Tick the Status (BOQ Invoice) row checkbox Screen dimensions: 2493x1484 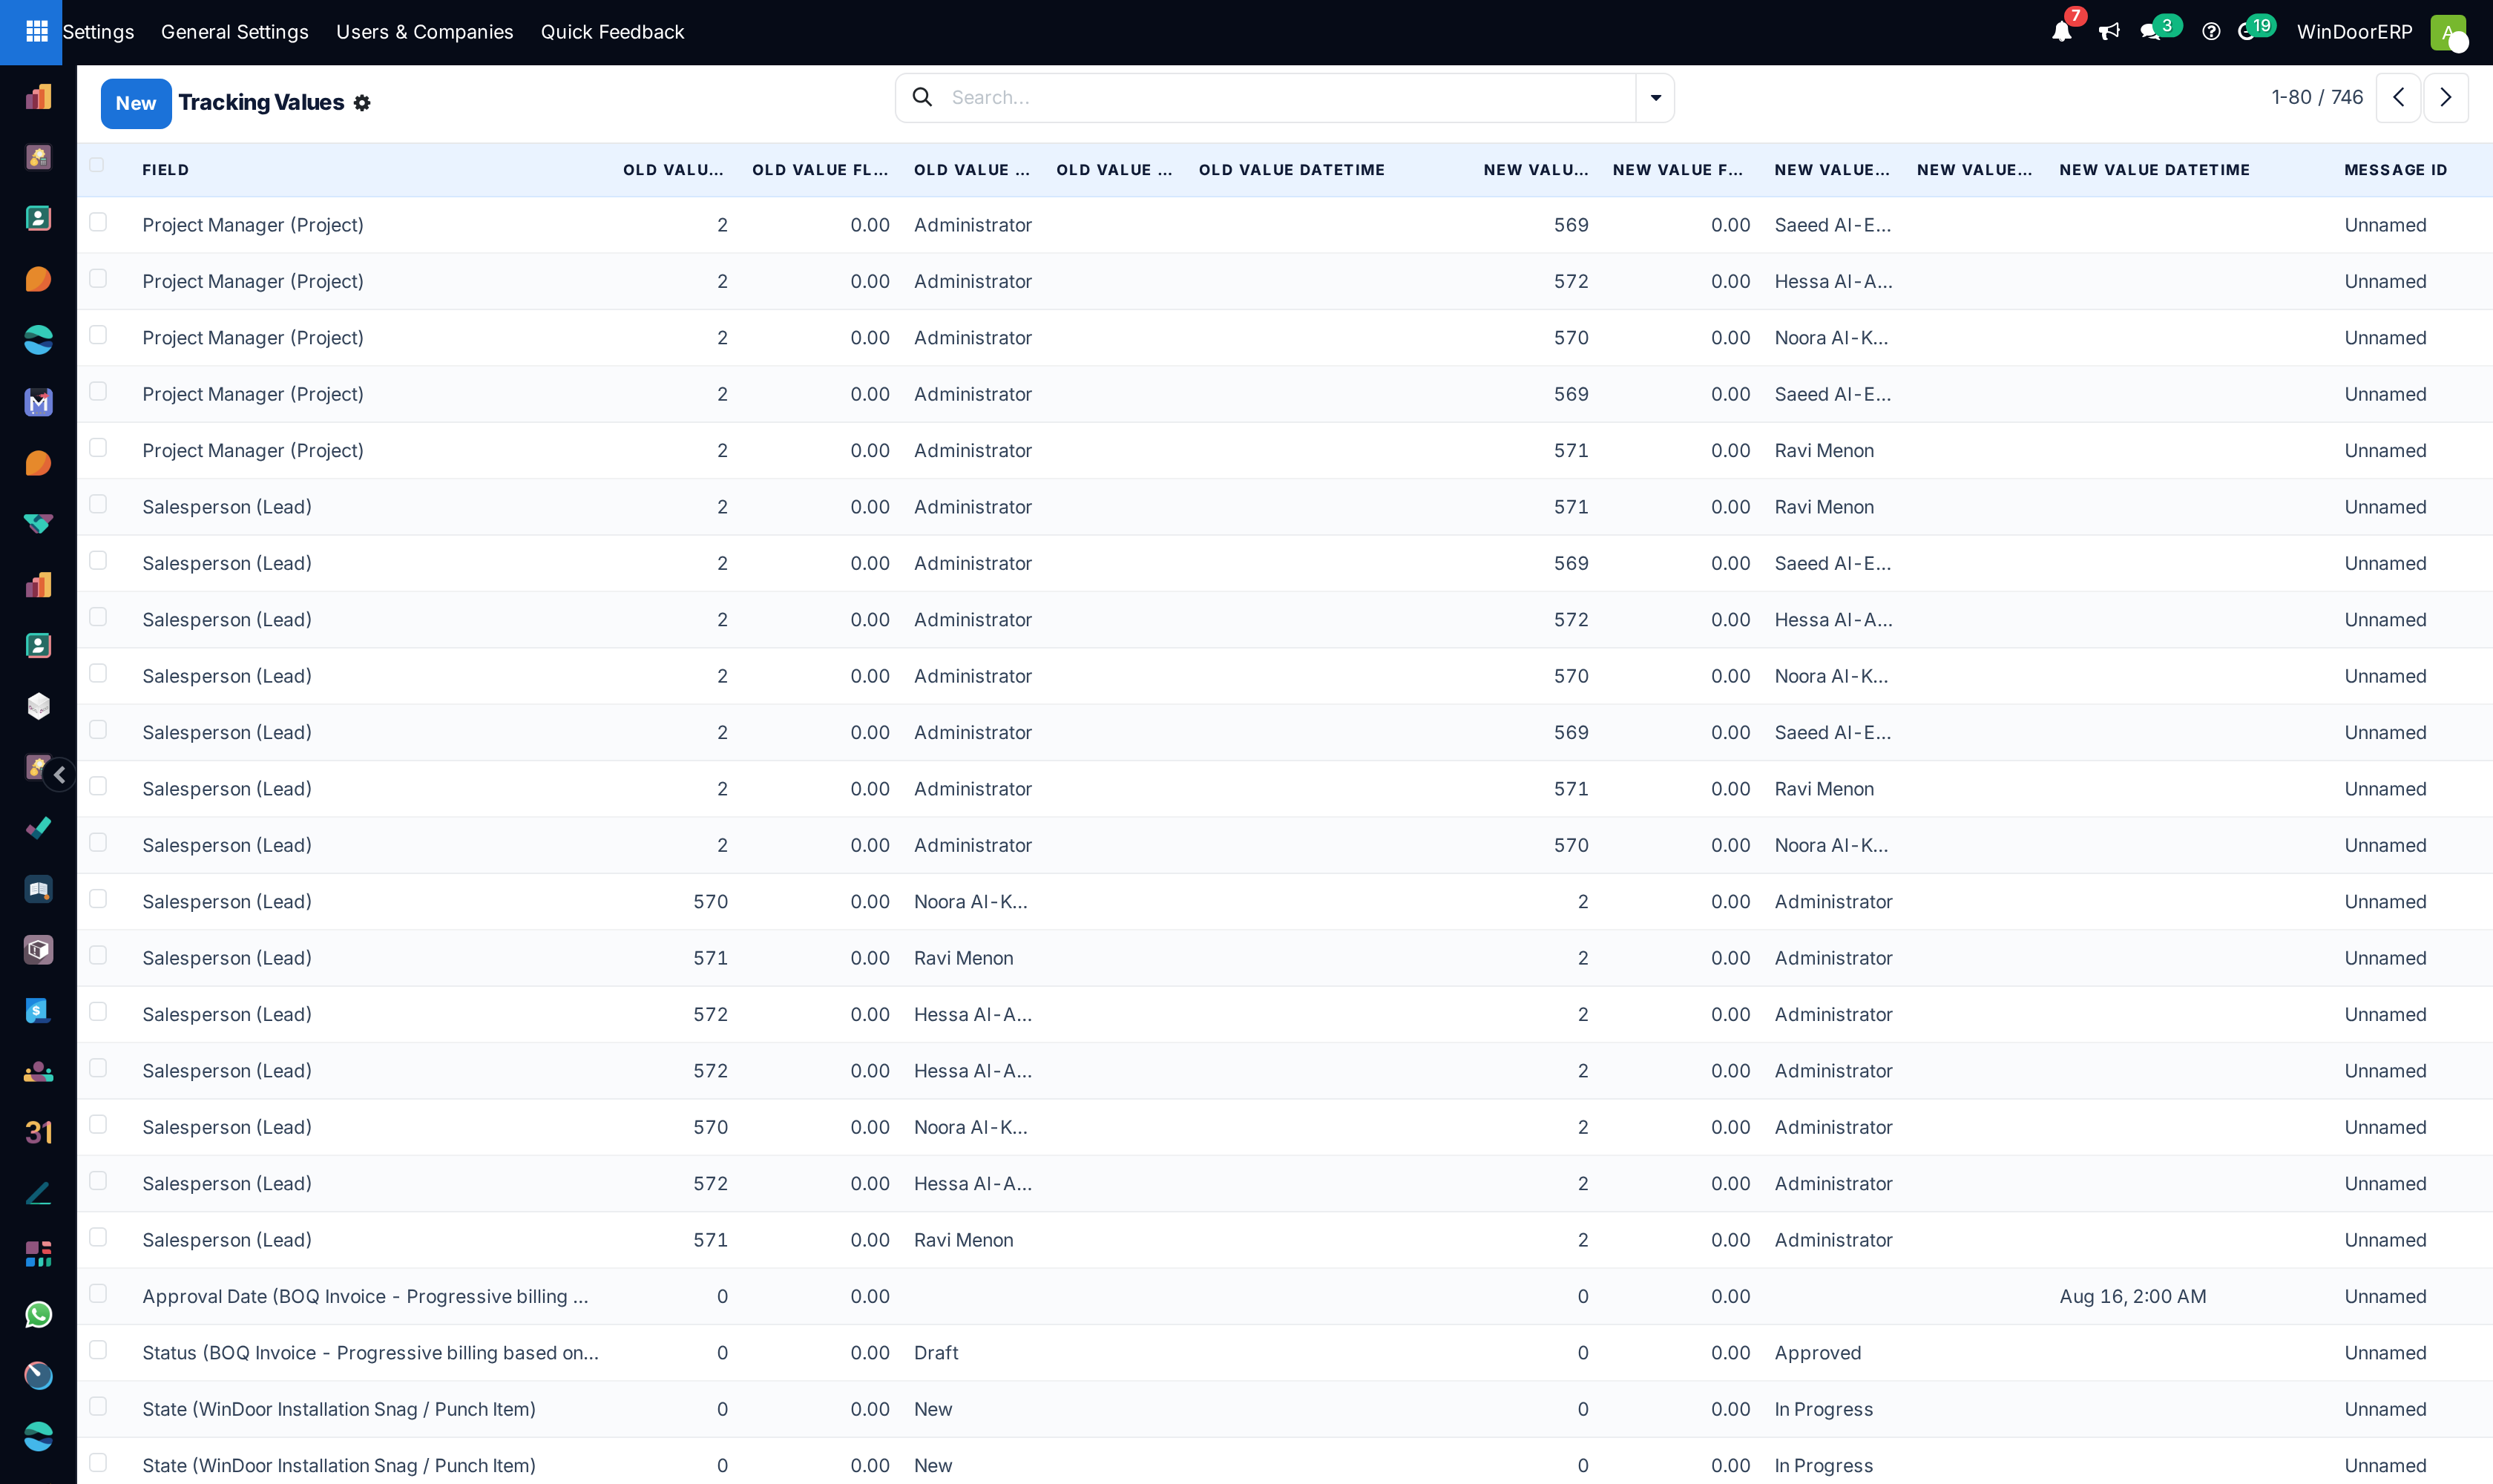tap(98, 1349)
